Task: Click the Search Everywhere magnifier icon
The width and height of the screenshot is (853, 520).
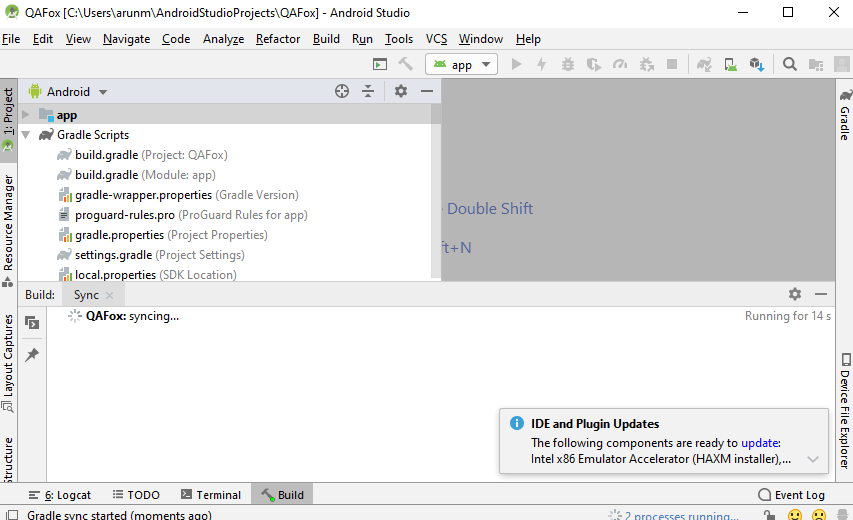Action: (789, 64)
